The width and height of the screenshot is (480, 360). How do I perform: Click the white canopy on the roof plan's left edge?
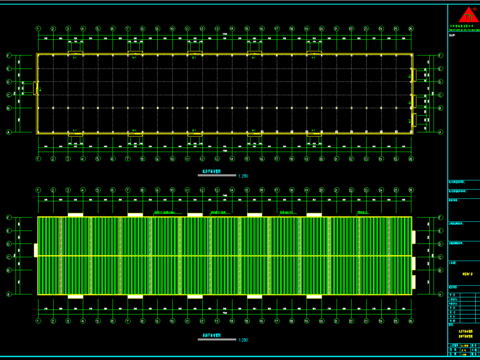36,250
